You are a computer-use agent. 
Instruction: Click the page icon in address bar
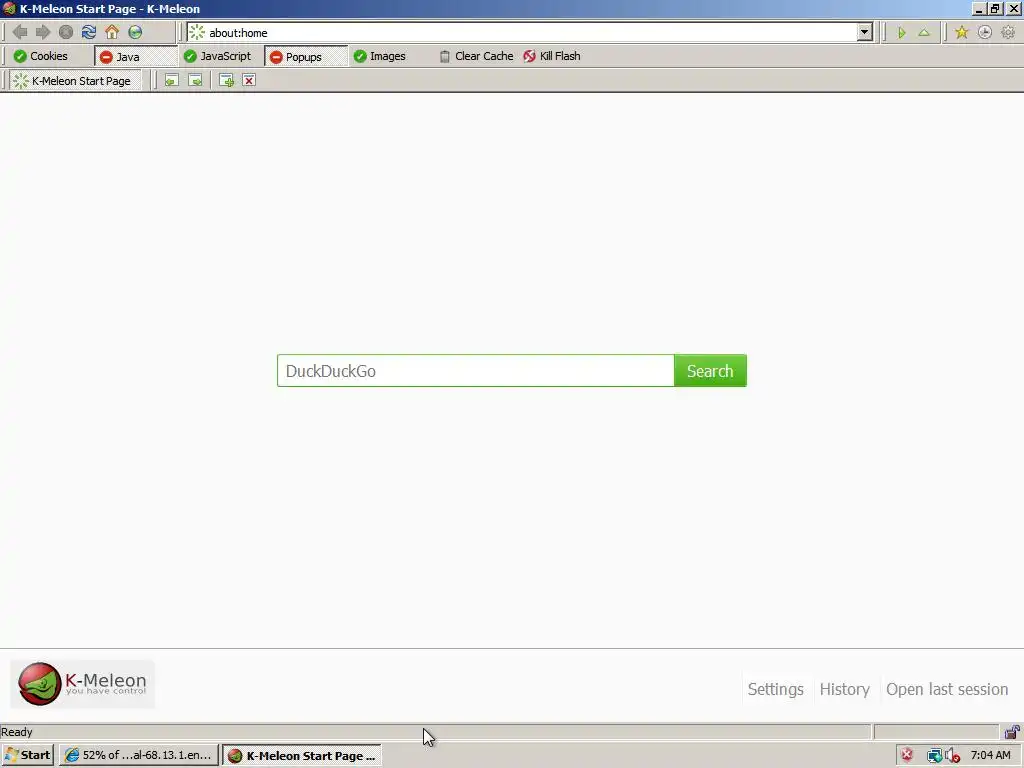point(197,33)
